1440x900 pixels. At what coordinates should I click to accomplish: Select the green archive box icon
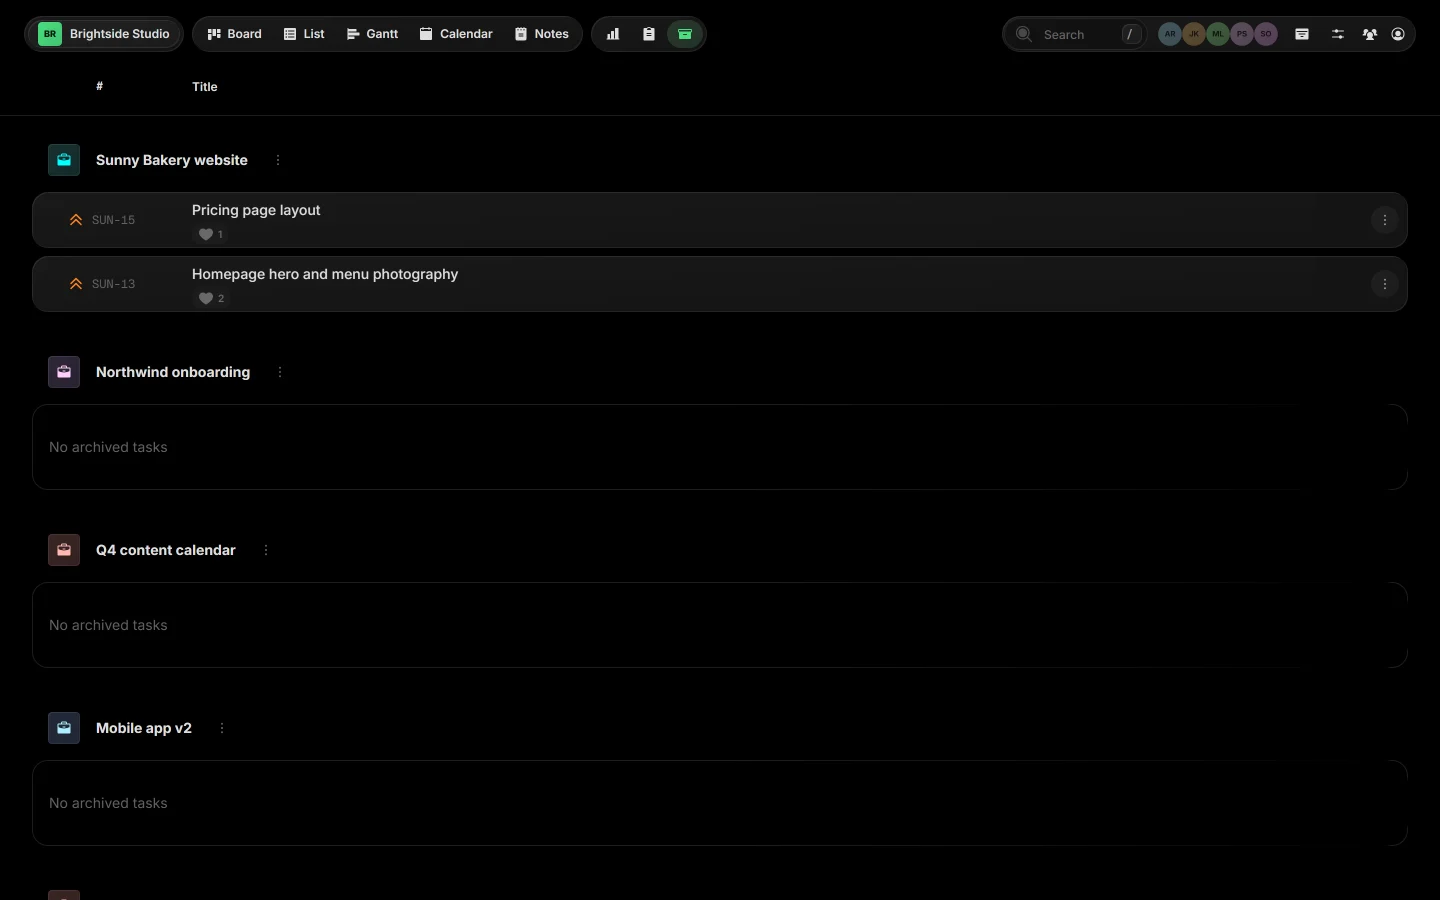(685, 34)
